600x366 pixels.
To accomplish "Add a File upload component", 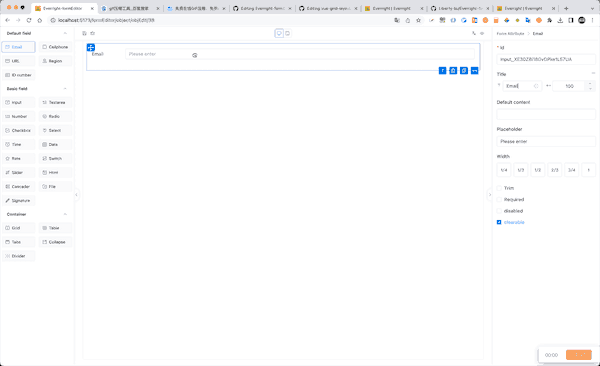I will coord(55,186).
